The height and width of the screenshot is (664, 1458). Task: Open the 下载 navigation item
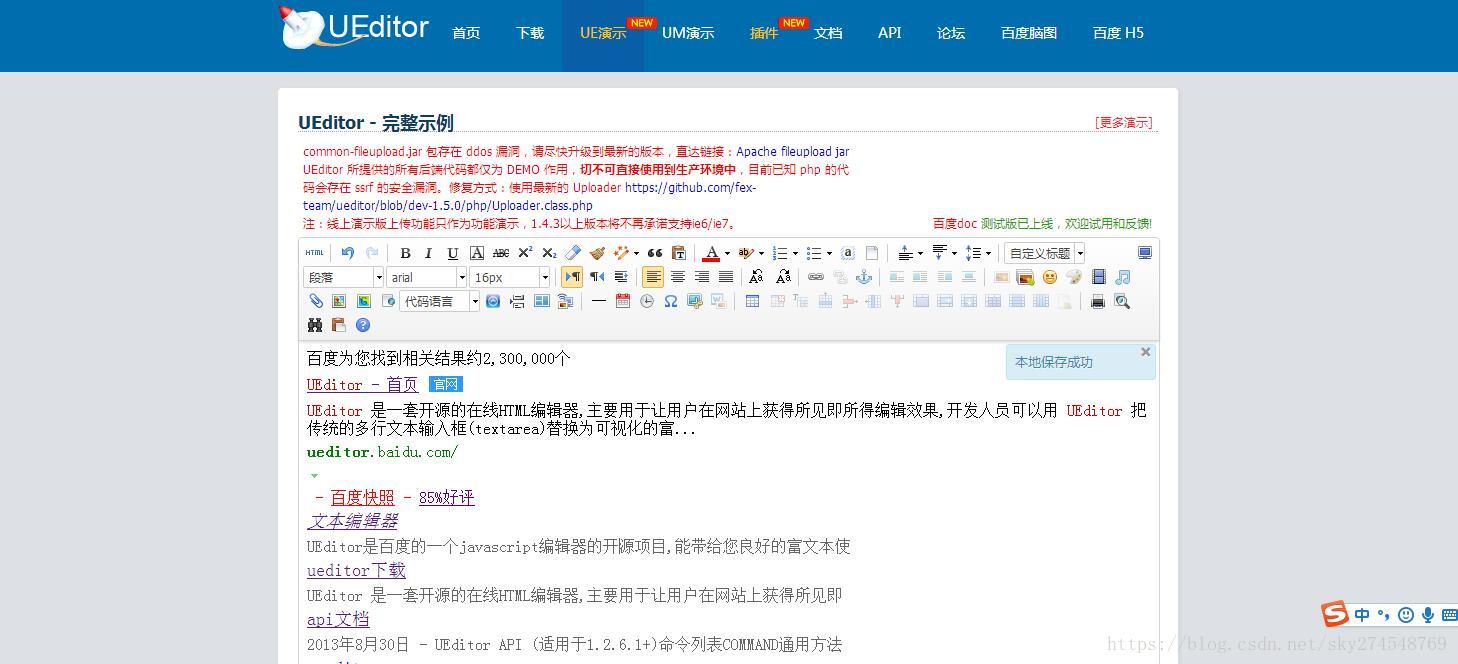point(530,33)
